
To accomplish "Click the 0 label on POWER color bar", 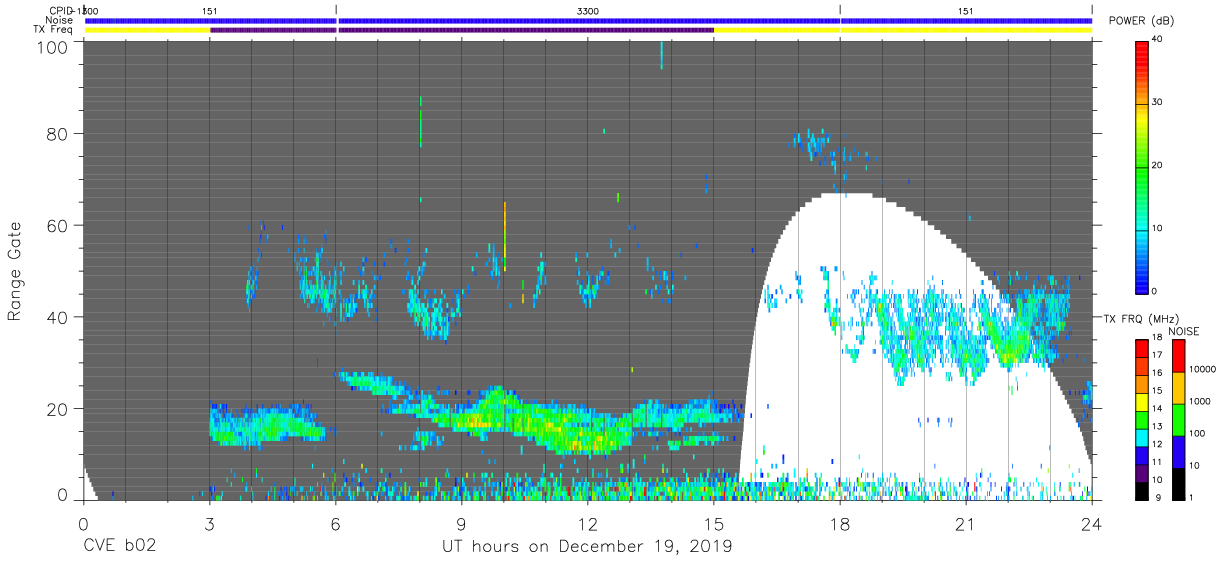I will tap(1155, 291).
